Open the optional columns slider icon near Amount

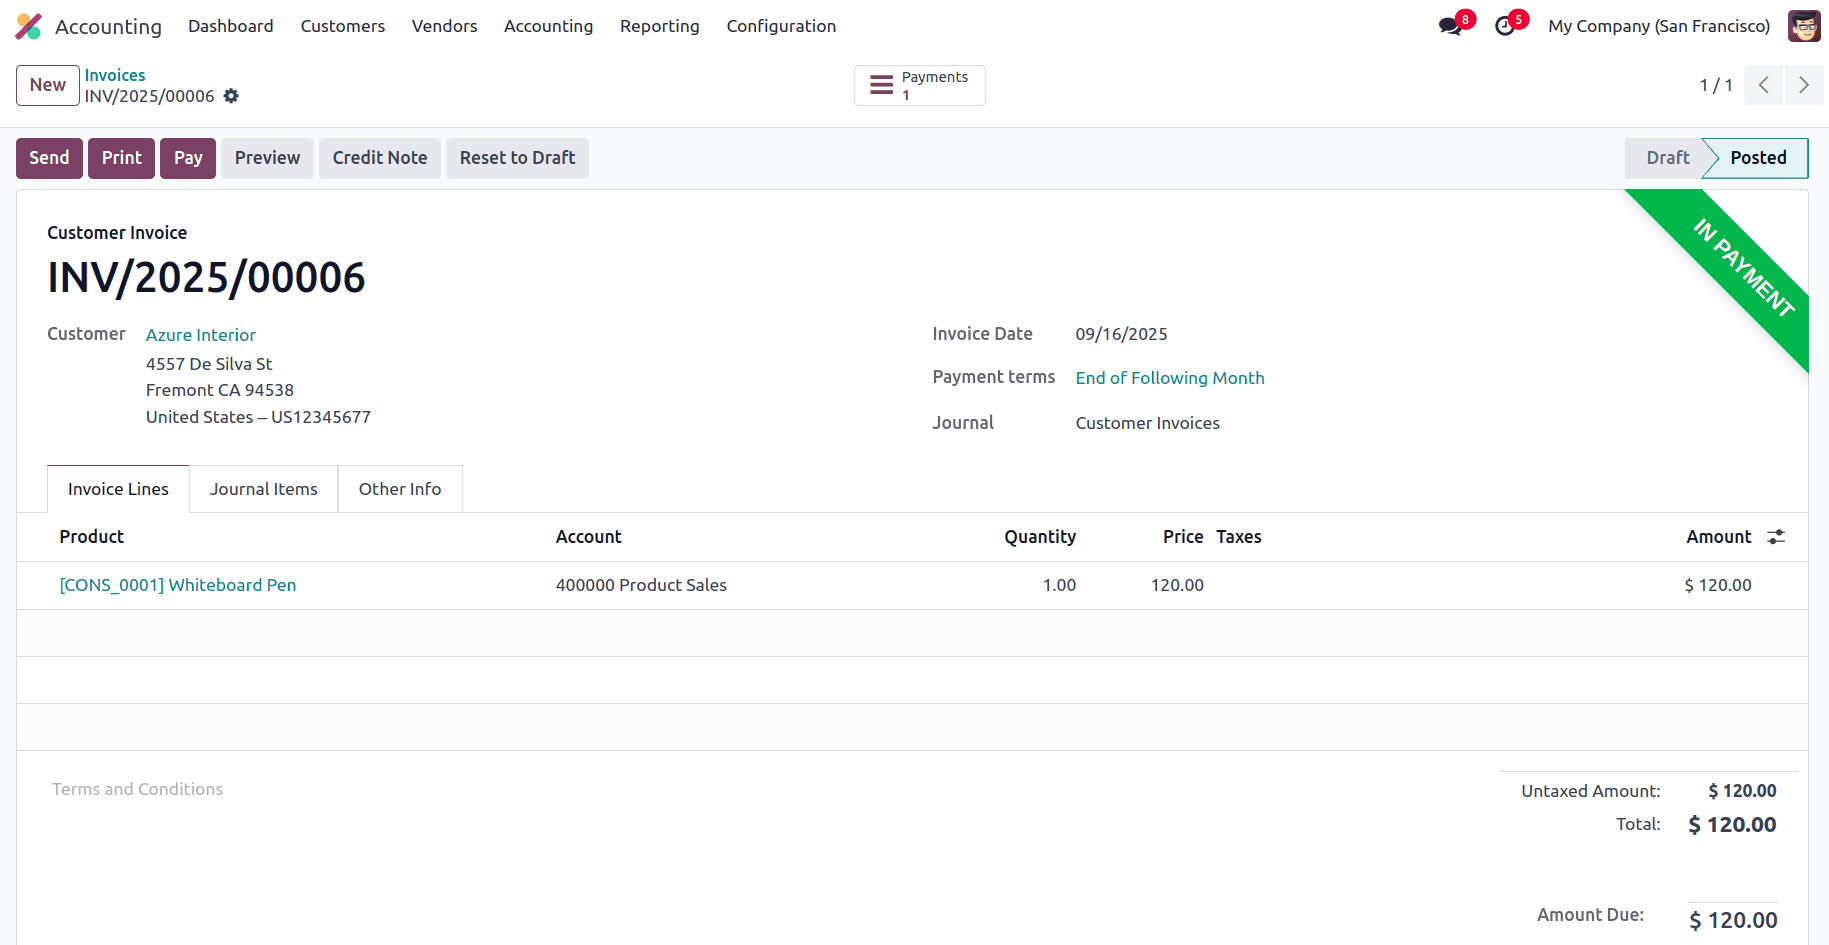[x=1775, y=537]
